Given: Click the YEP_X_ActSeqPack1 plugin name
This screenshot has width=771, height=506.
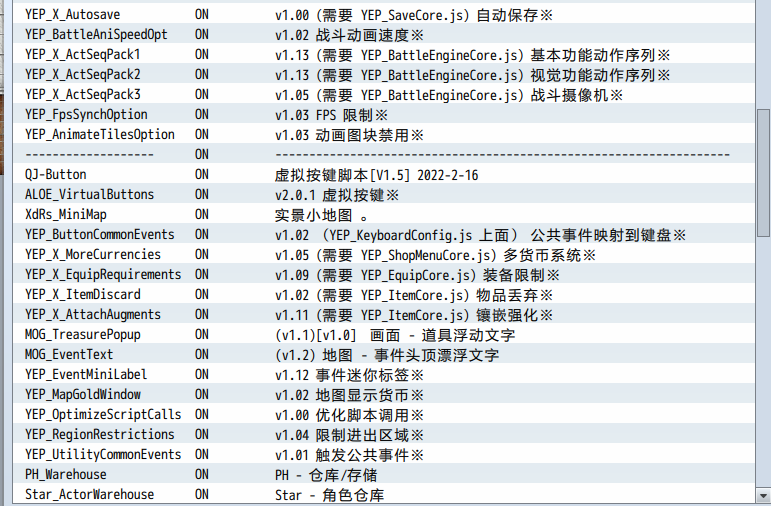Looking at the screenshot, I should 83,55.
